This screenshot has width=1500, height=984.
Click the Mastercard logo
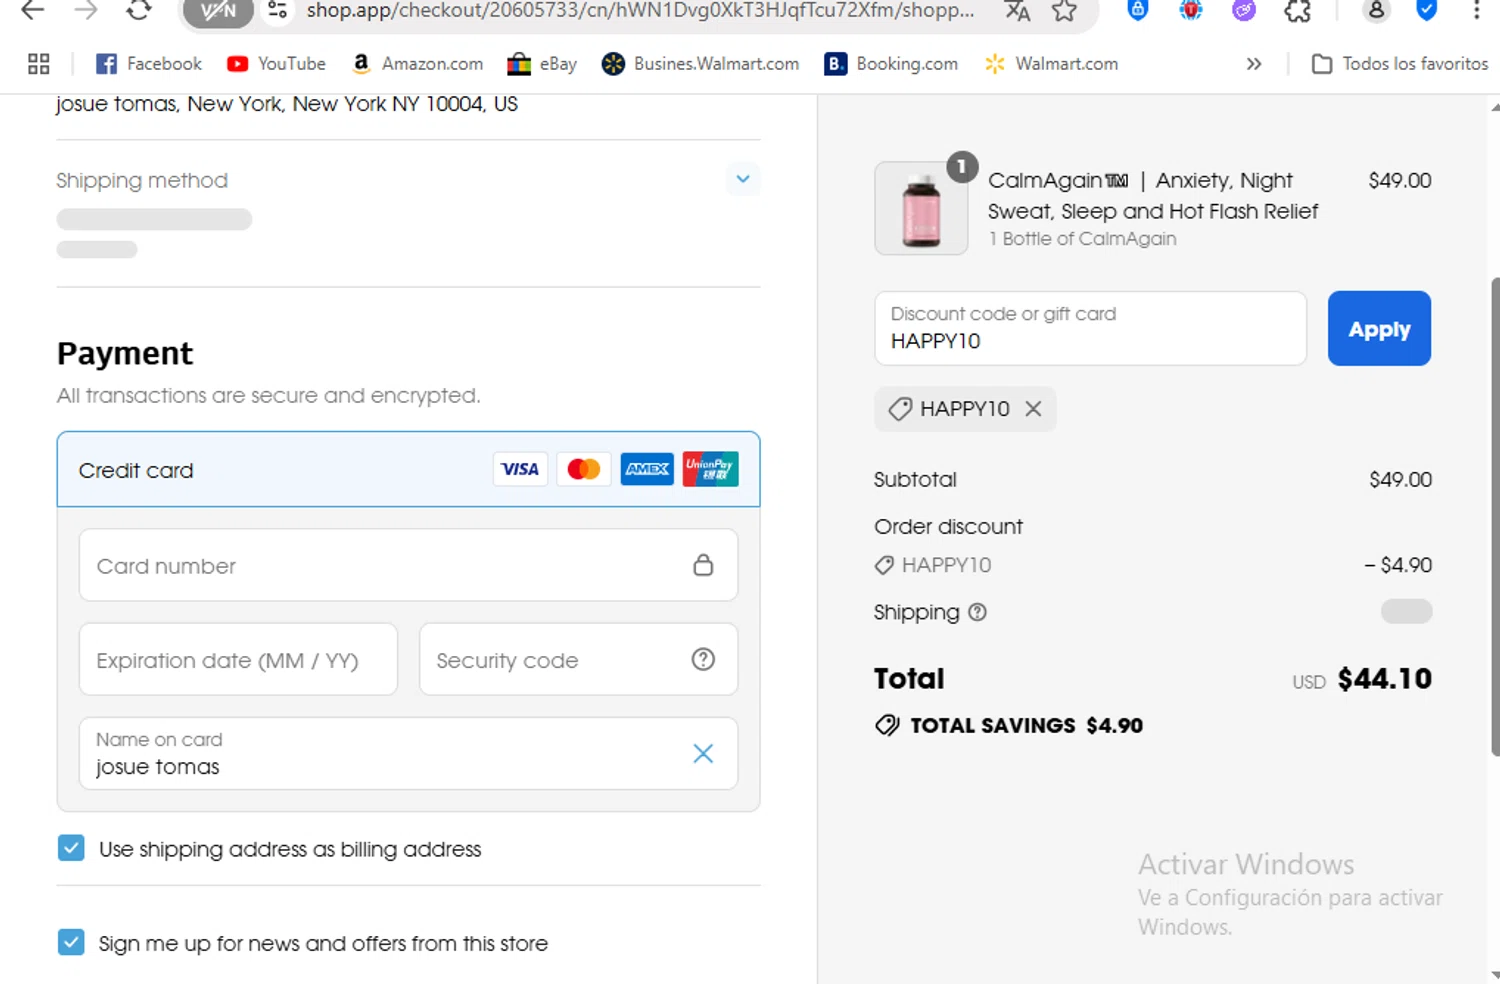[583, 469]
